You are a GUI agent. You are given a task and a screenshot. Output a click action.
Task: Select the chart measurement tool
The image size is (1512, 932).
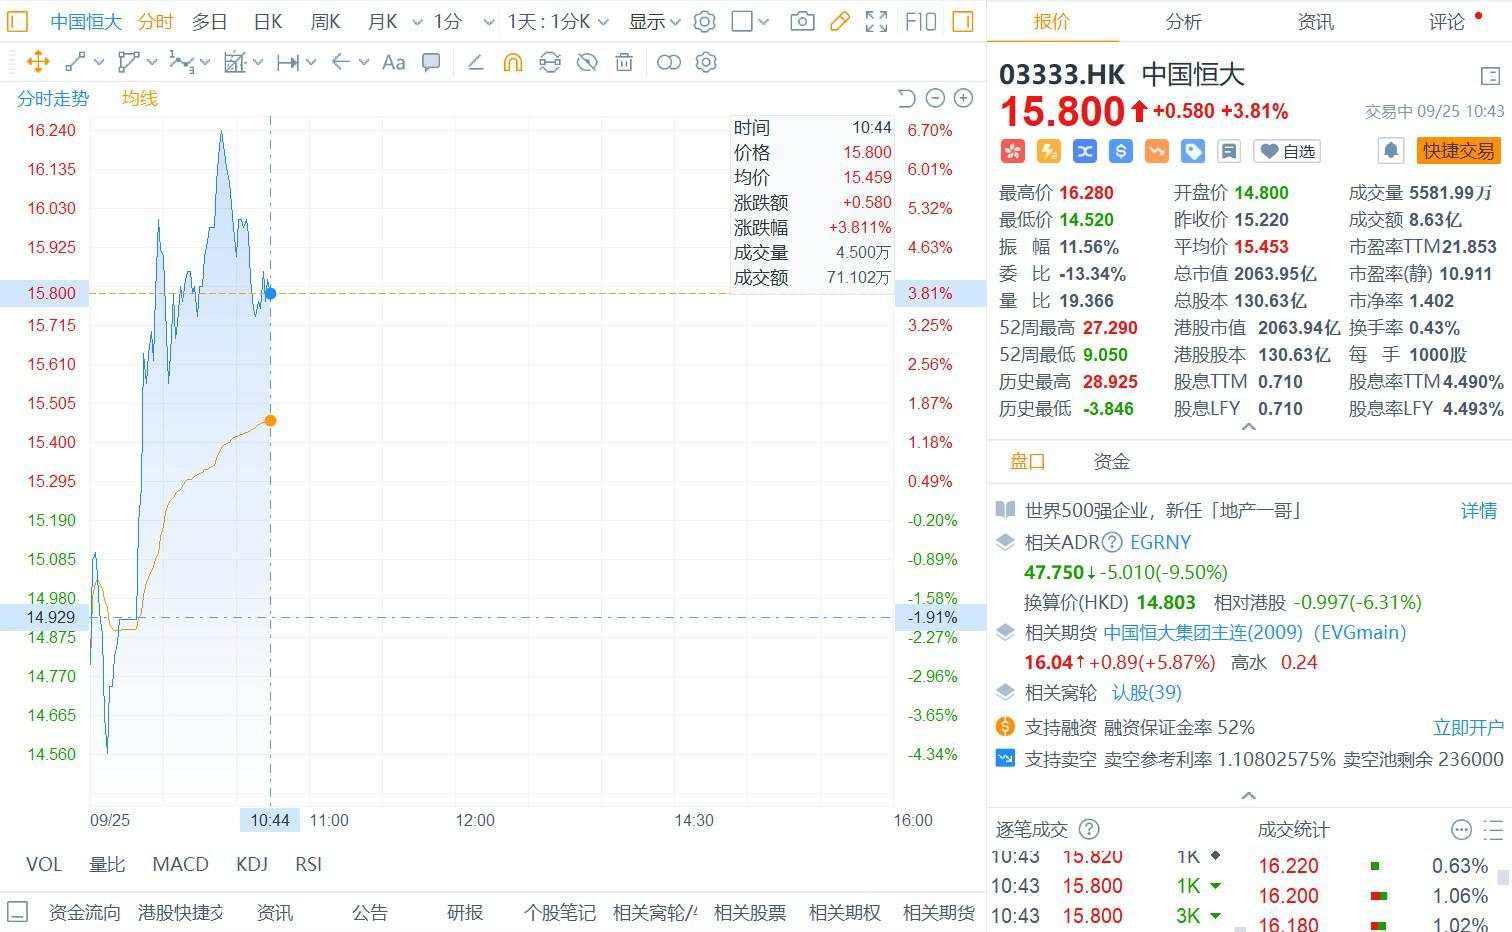click(x=234, y=62)
